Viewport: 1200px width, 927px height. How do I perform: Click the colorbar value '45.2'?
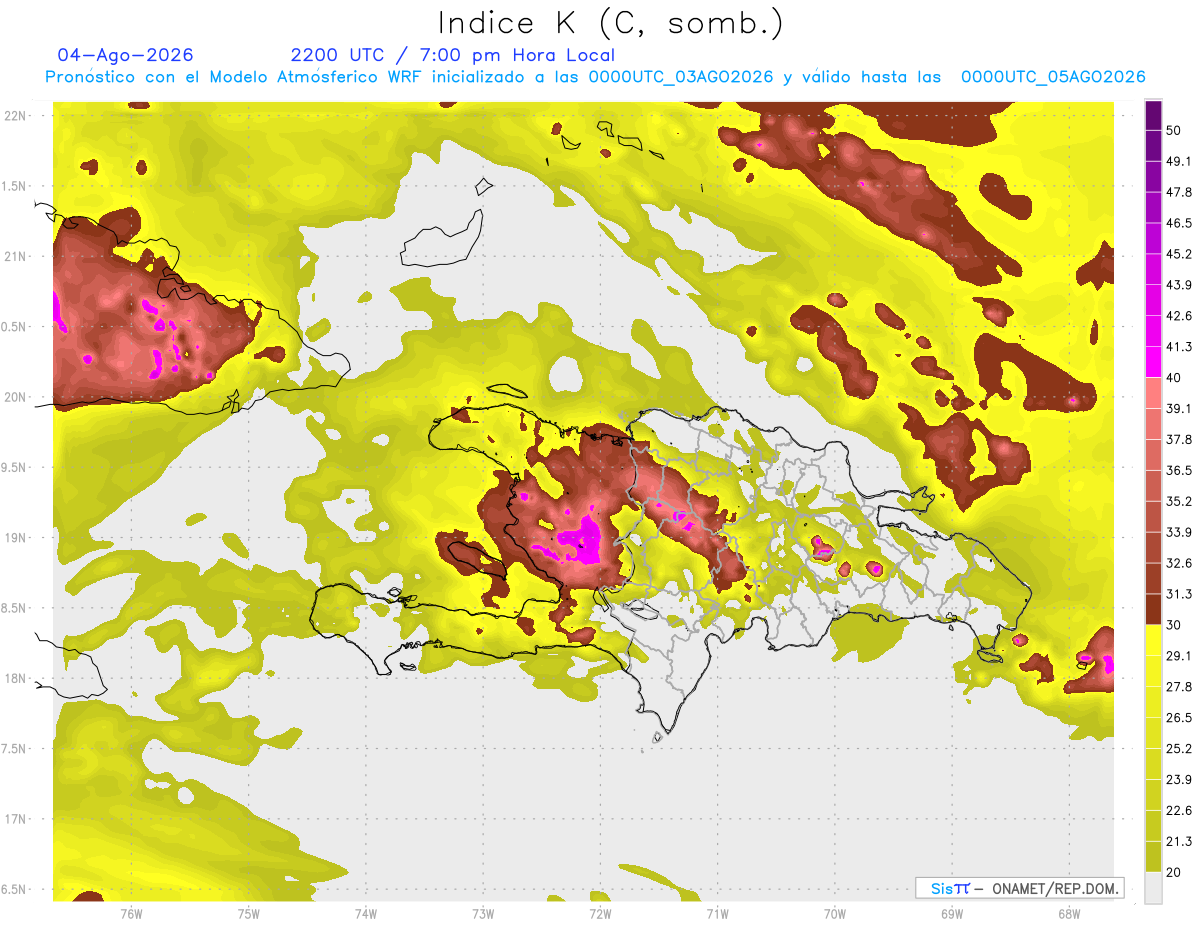1179,254
